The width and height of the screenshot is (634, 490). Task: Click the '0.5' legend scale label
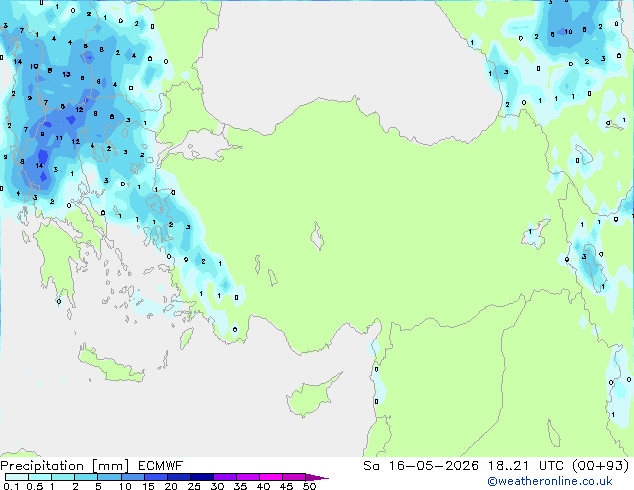[35, 486]
